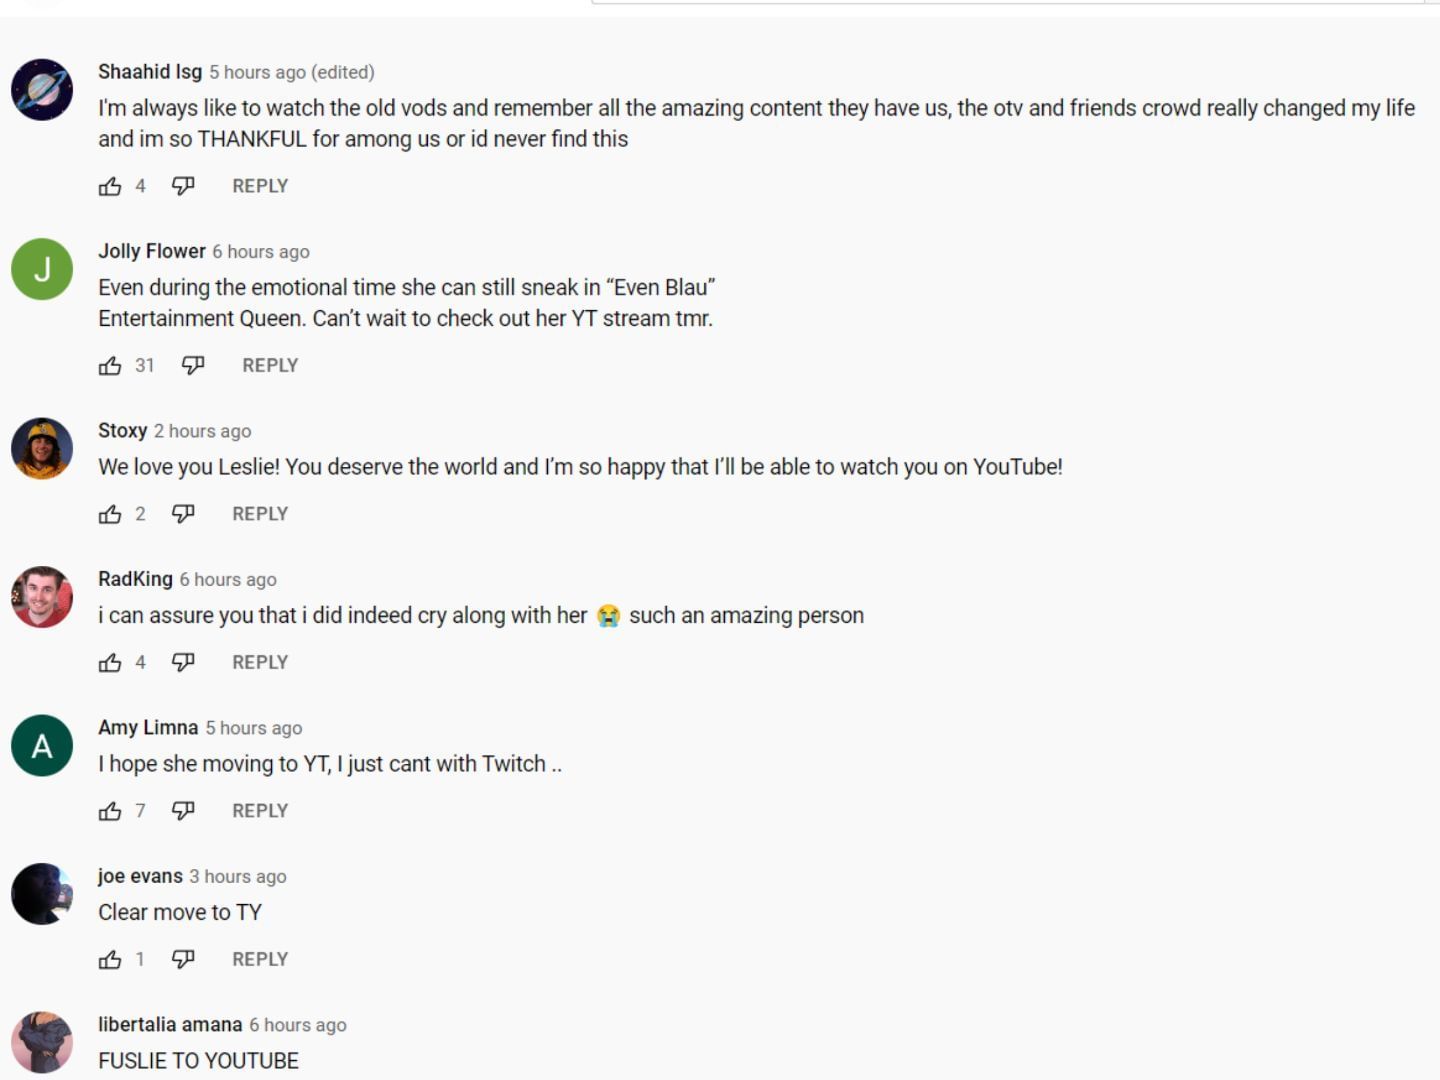Reply to Amy Limna's comment

[260, 811]
